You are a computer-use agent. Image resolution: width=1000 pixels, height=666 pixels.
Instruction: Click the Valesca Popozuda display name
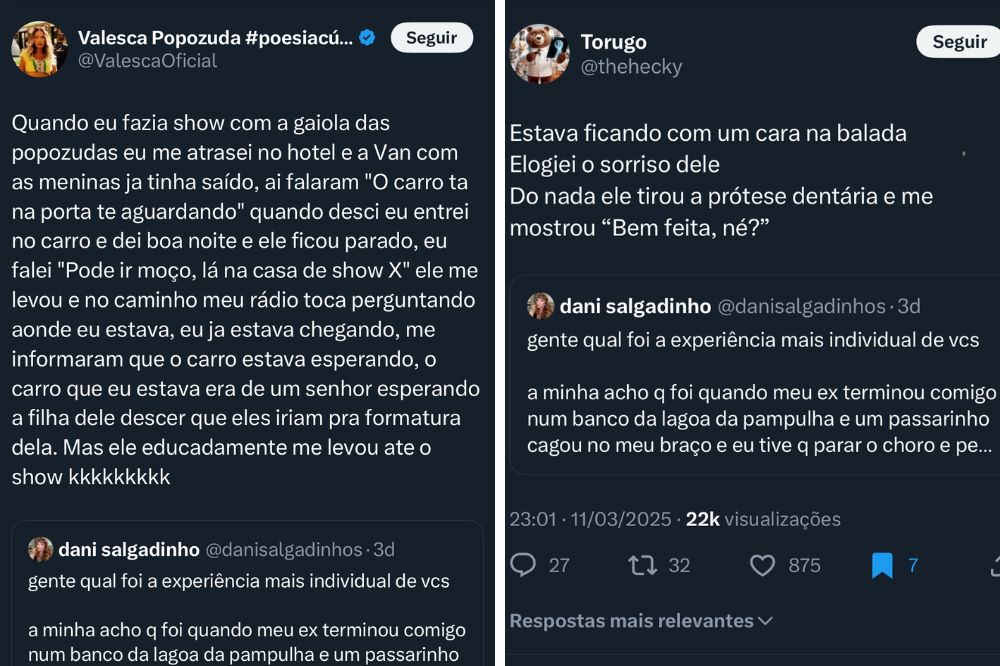tap(215, 38)
